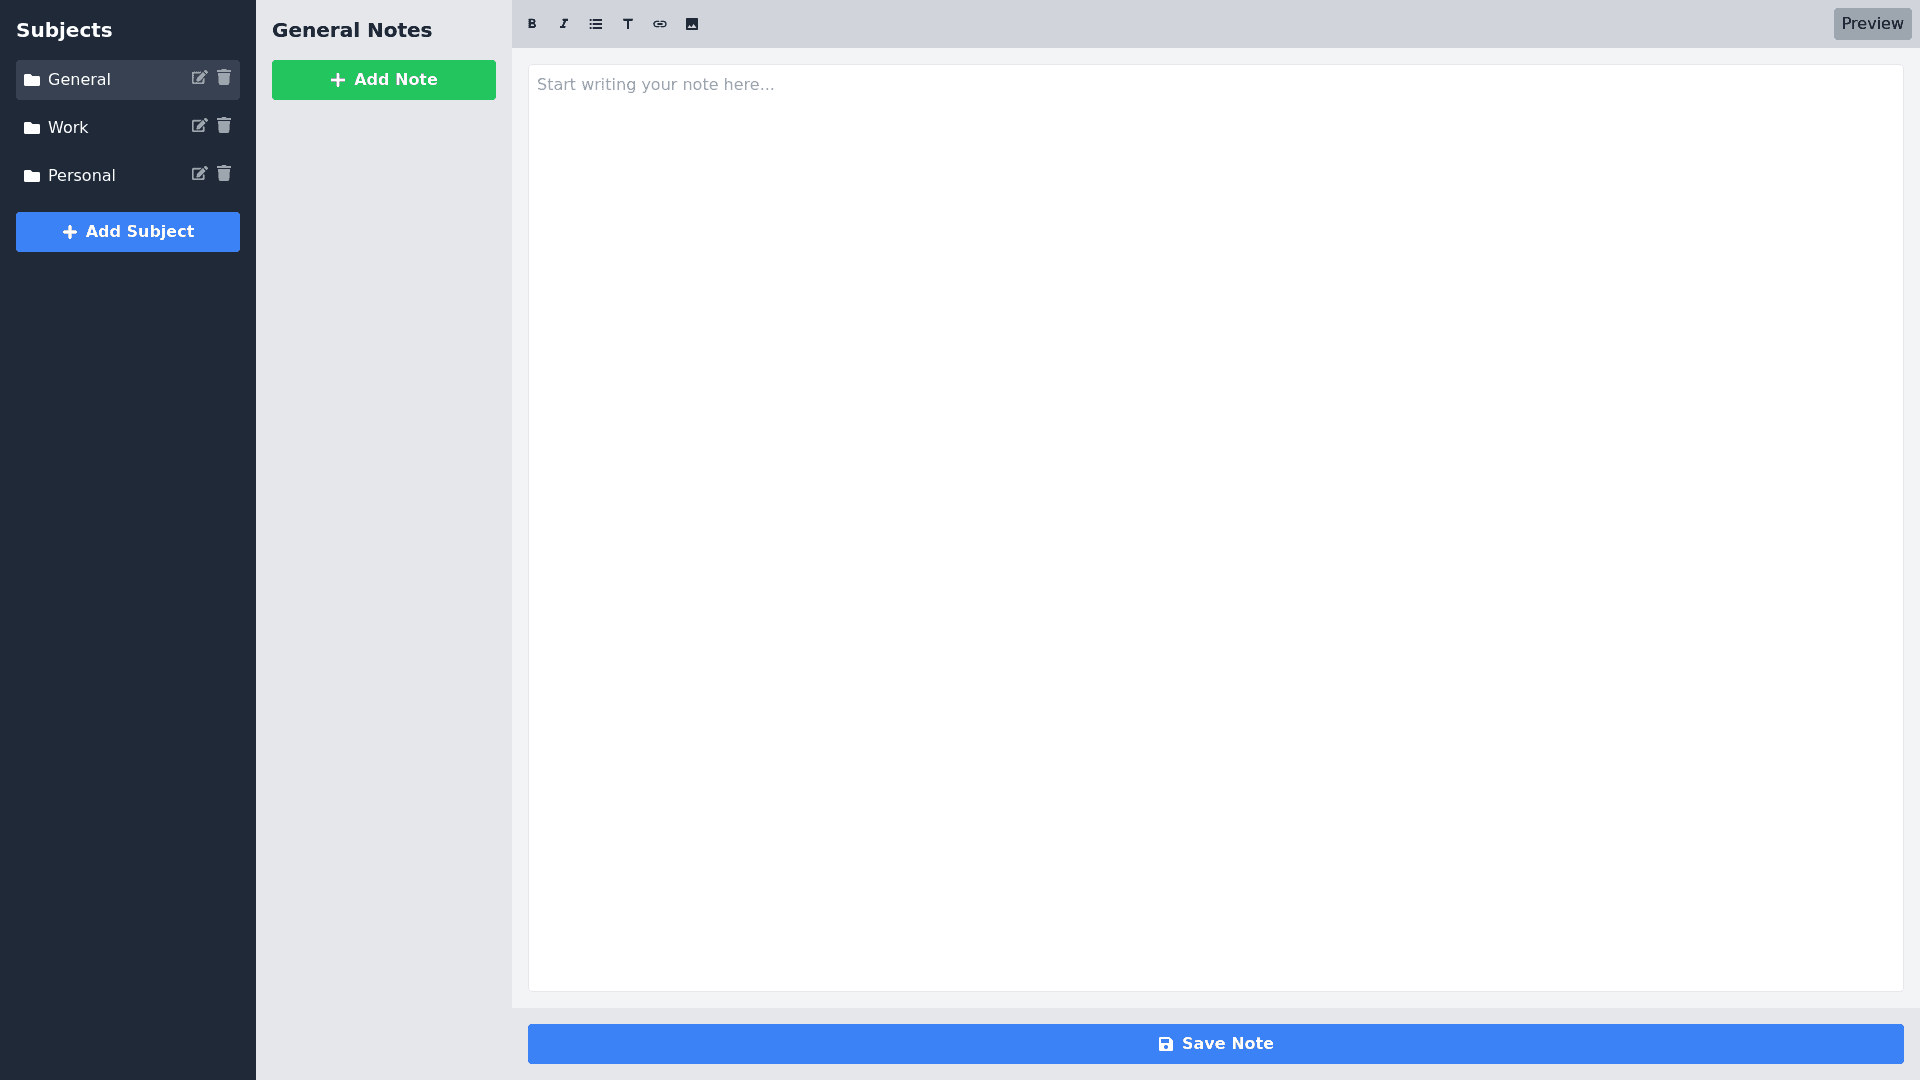Viewport: 1920px width, 1080px height.
Task: Add a new subject
Action: pos(127,231)
